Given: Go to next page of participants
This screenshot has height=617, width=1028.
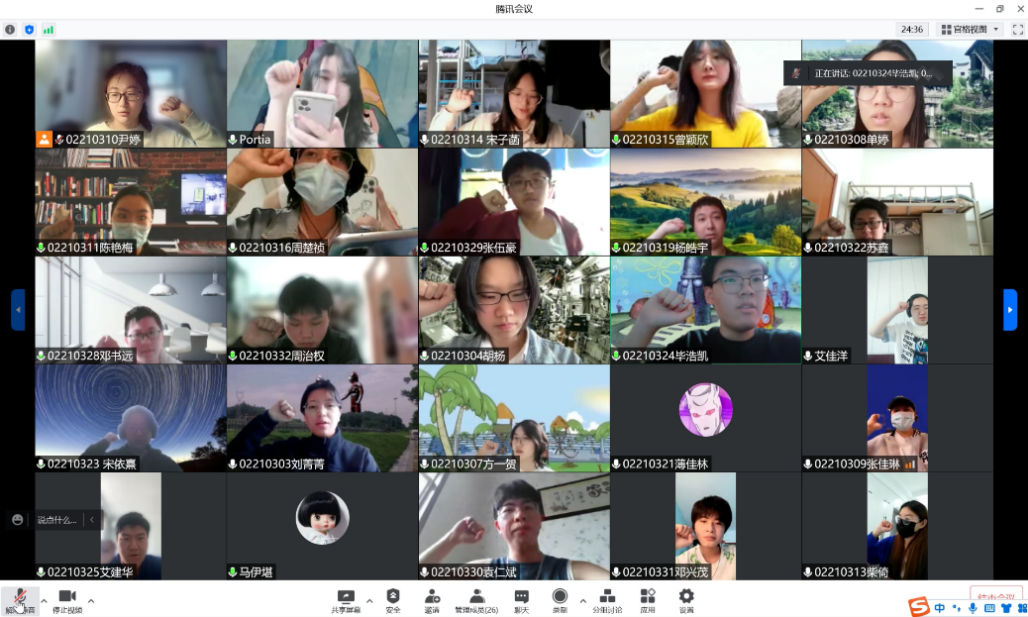Looking at the screenshot, I should 1010,310.
